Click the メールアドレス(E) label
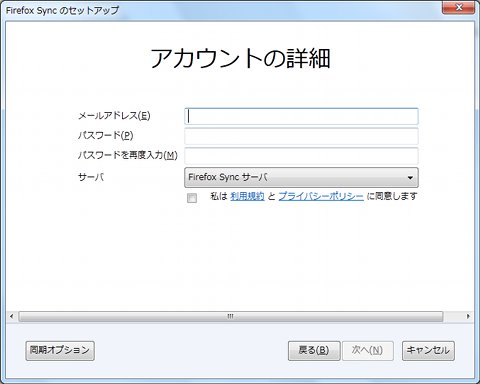Screen dimensions: 480x384 (114, 116)
